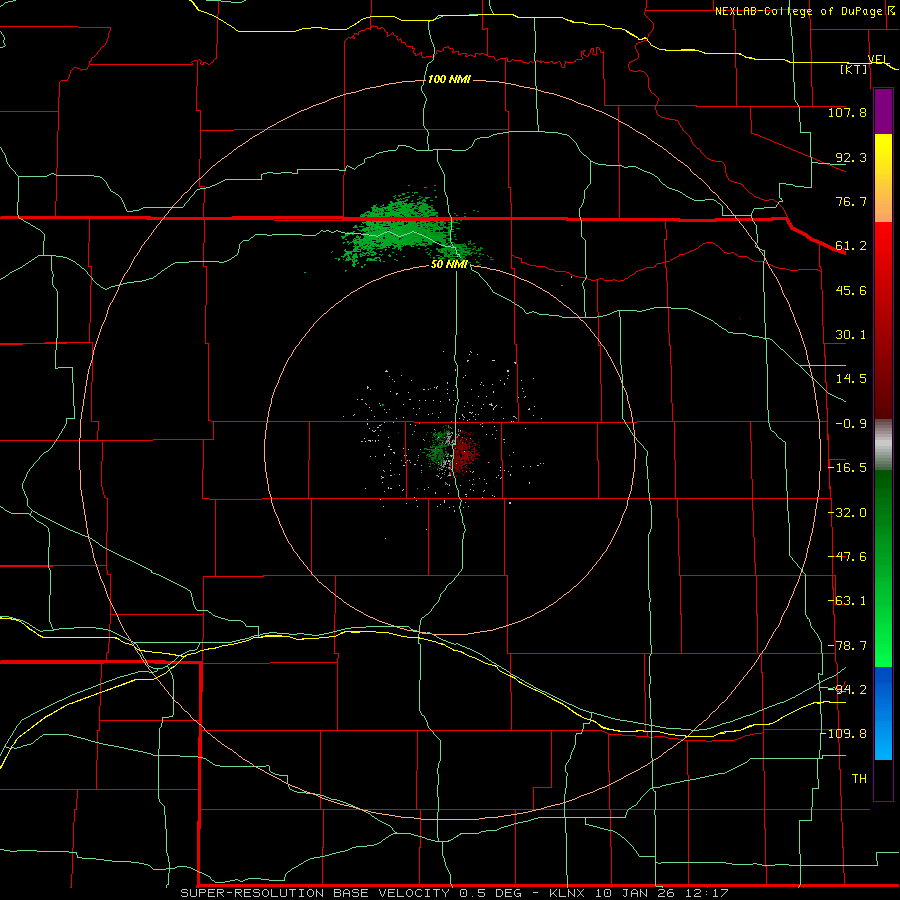900x900 pixels.
Task: Click the -78.7 legend value
Action: click(x=847, y=646)
